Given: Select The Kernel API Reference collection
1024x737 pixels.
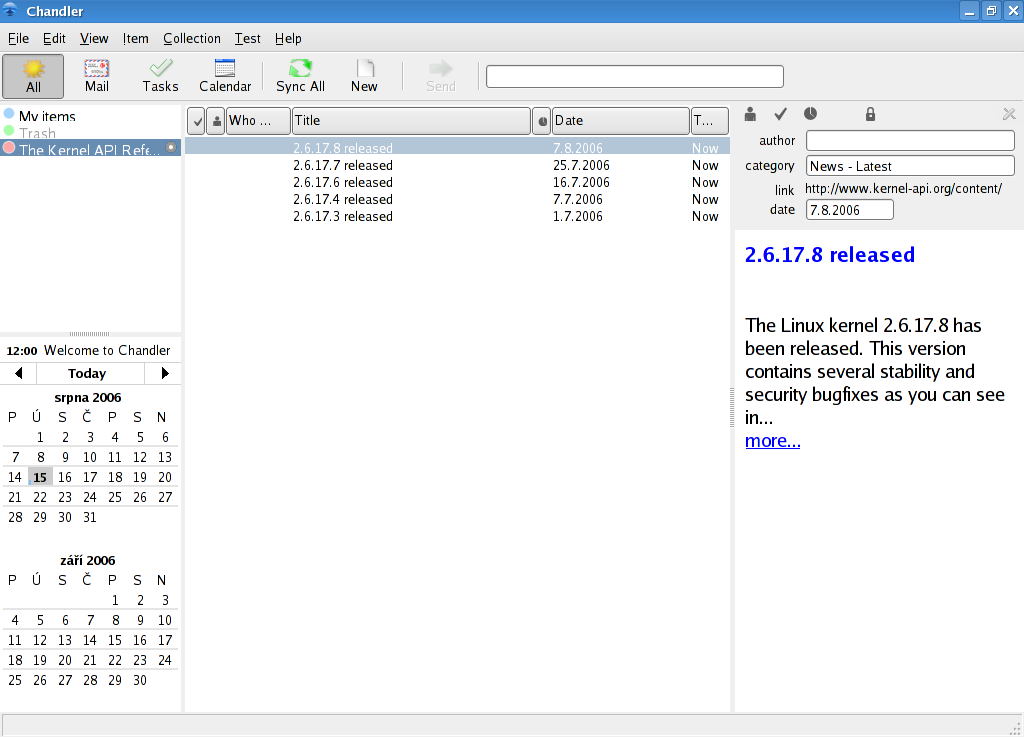Looking at the screenshot, I should (x=90, y=149).
